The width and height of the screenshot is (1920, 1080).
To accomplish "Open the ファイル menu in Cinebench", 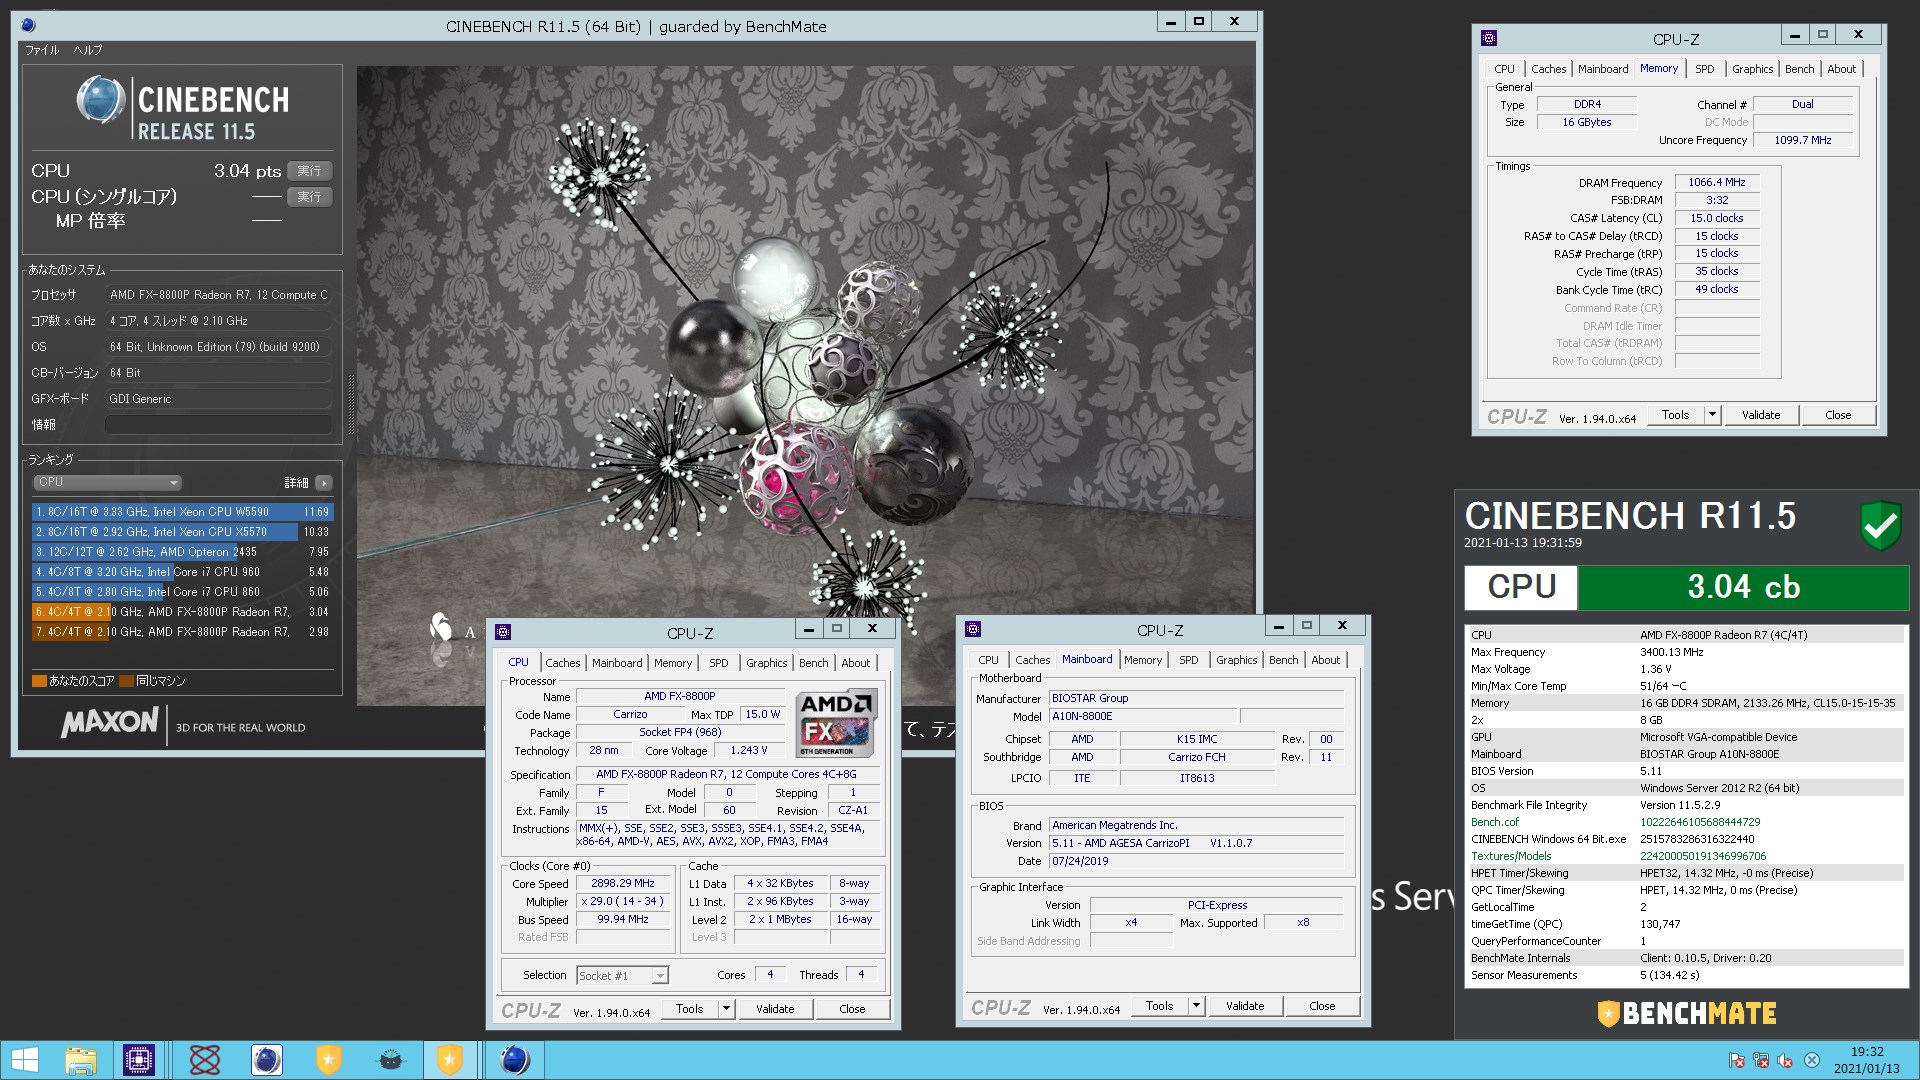I will point(42,50).
